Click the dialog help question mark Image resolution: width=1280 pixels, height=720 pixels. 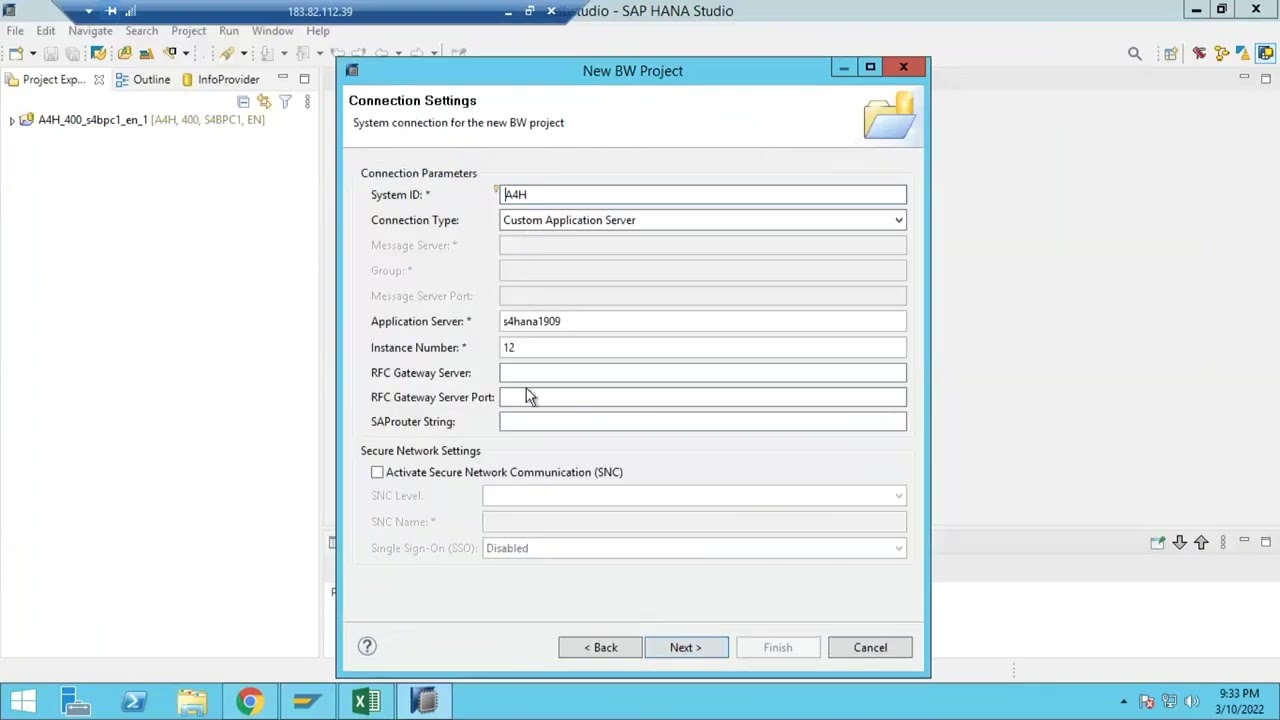point(367,646)
